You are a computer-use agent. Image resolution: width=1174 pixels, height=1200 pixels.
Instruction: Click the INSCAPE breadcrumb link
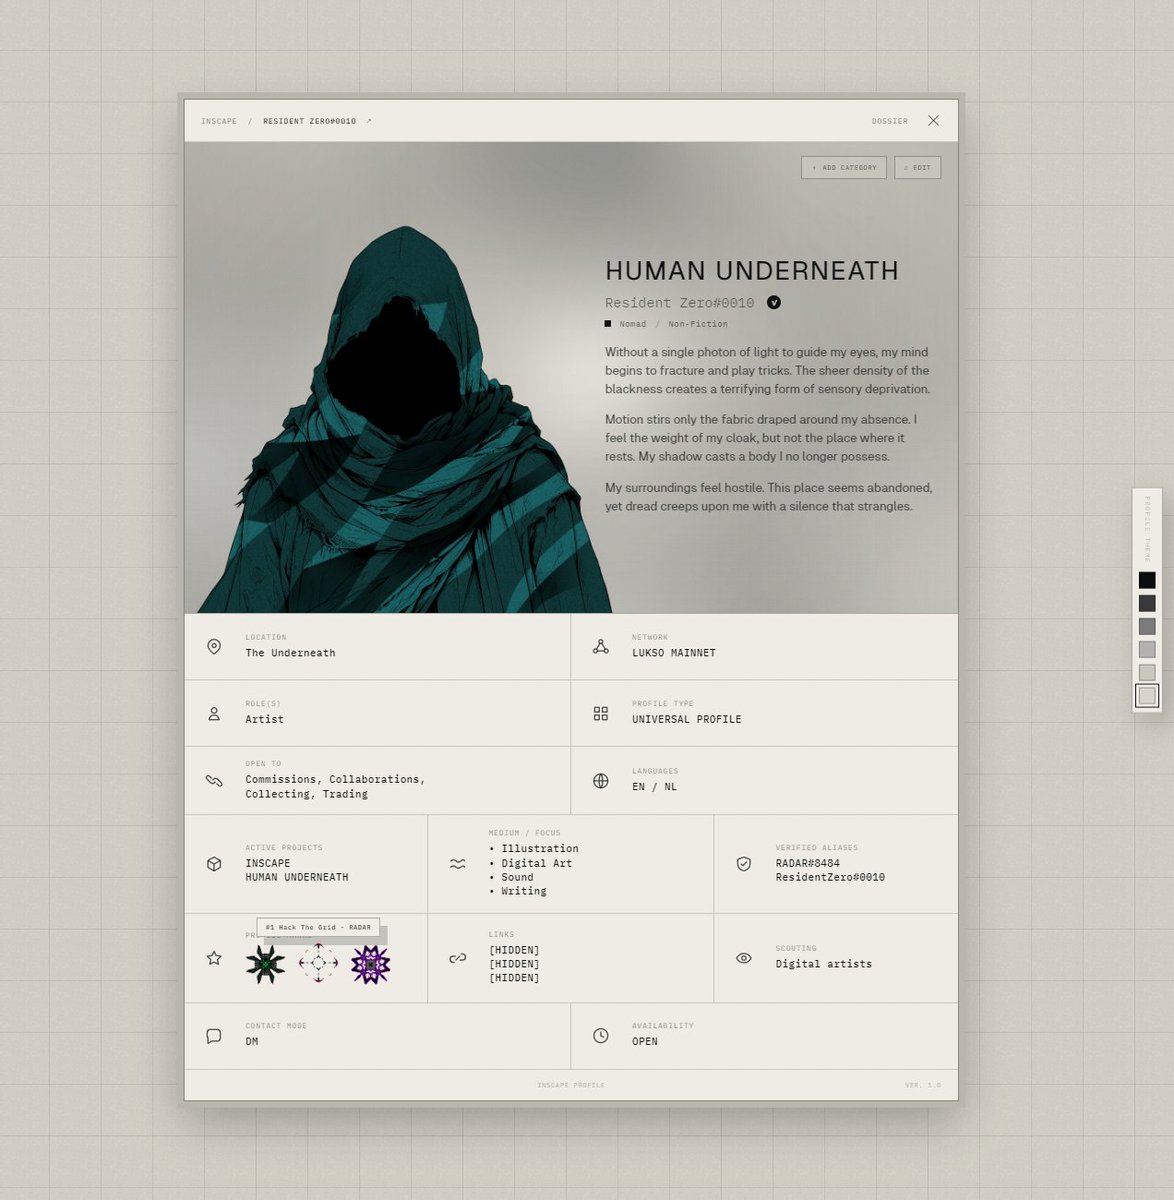tap(219, 121)
